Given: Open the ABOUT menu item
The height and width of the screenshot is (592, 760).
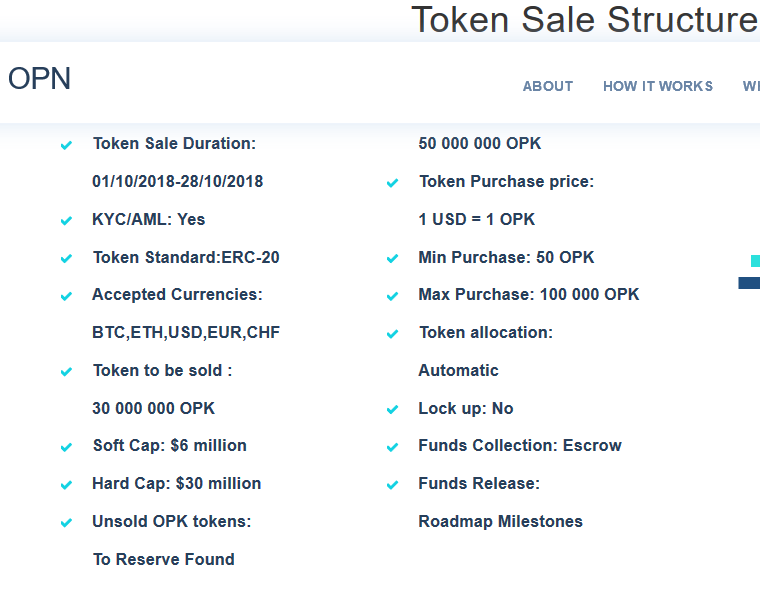Looking at the screenshot, I should (548, 86).
